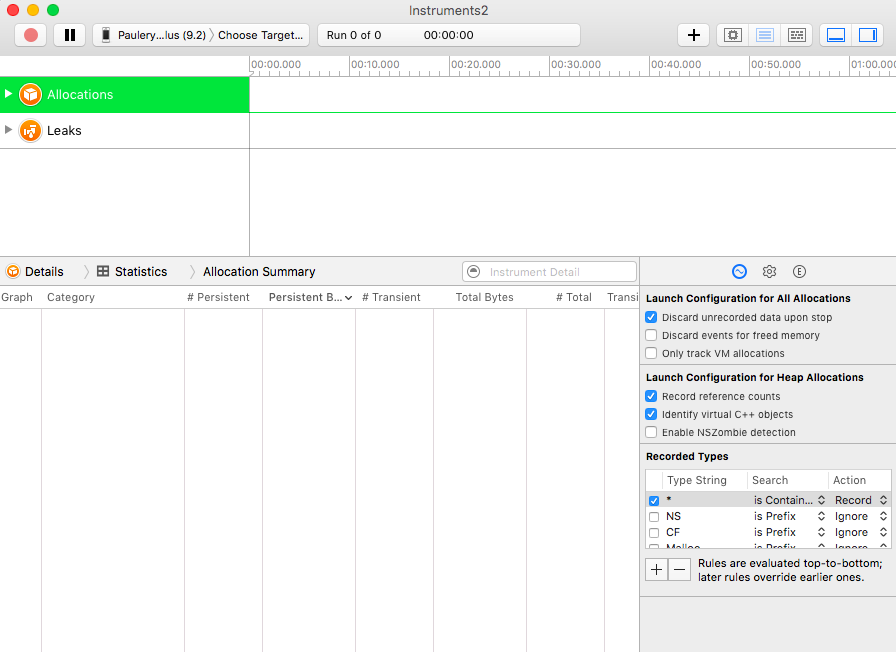Enable Only track VM allocations
Image resolution: width=896 pixels, height=652 pixels.
pyautogui.click(x=651, y=353)
